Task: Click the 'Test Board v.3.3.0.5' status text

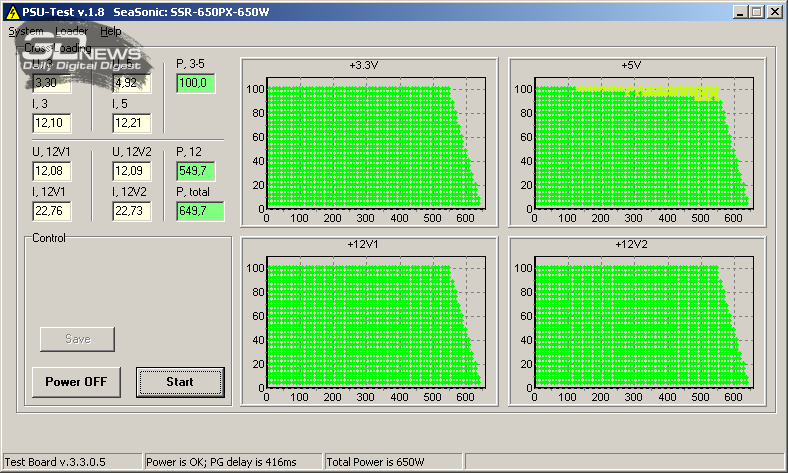Action: [x=55, y=462]
